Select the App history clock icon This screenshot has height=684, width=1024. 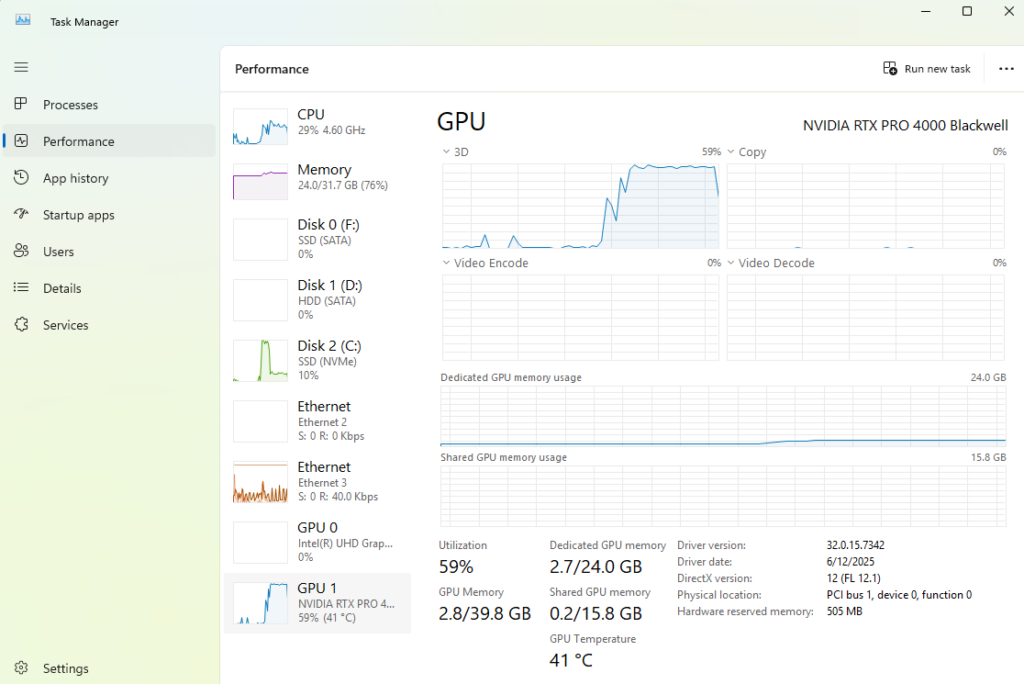point(21,178)
